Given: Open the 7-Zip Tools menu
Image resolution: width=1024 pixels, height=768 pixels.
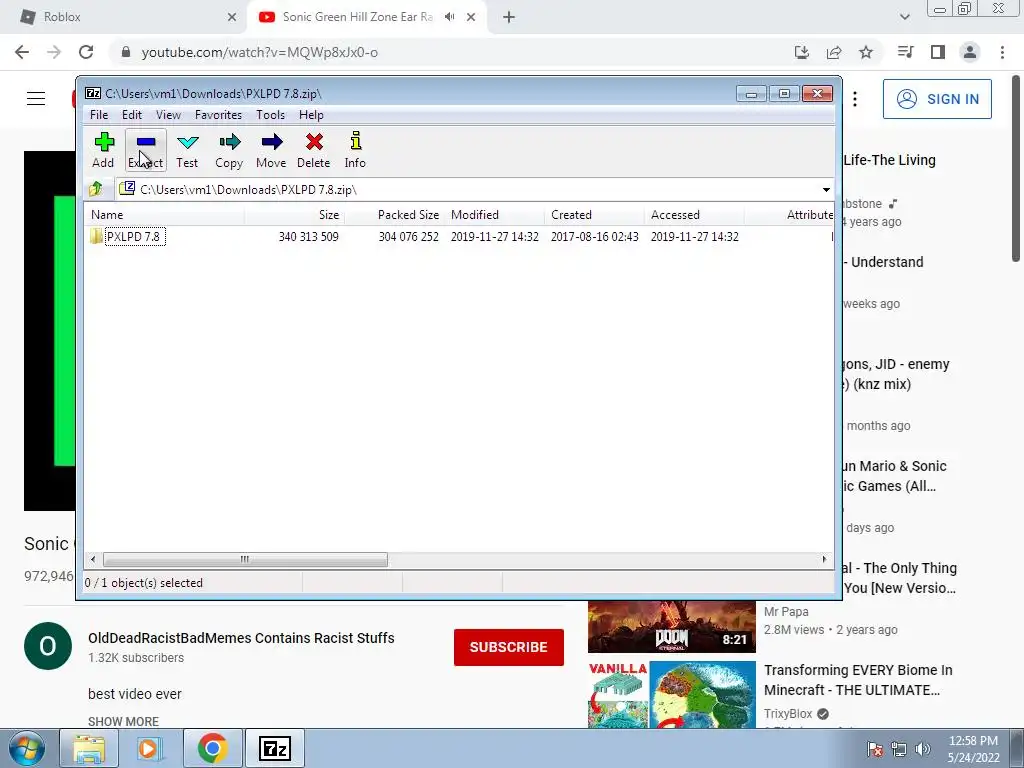Looking at the screenshot, I should click(x=270, y=115).
